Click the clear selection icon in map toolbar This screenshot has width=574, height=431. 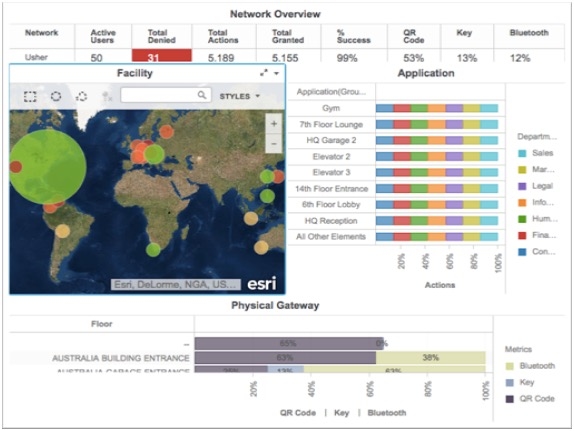(107, 97)
